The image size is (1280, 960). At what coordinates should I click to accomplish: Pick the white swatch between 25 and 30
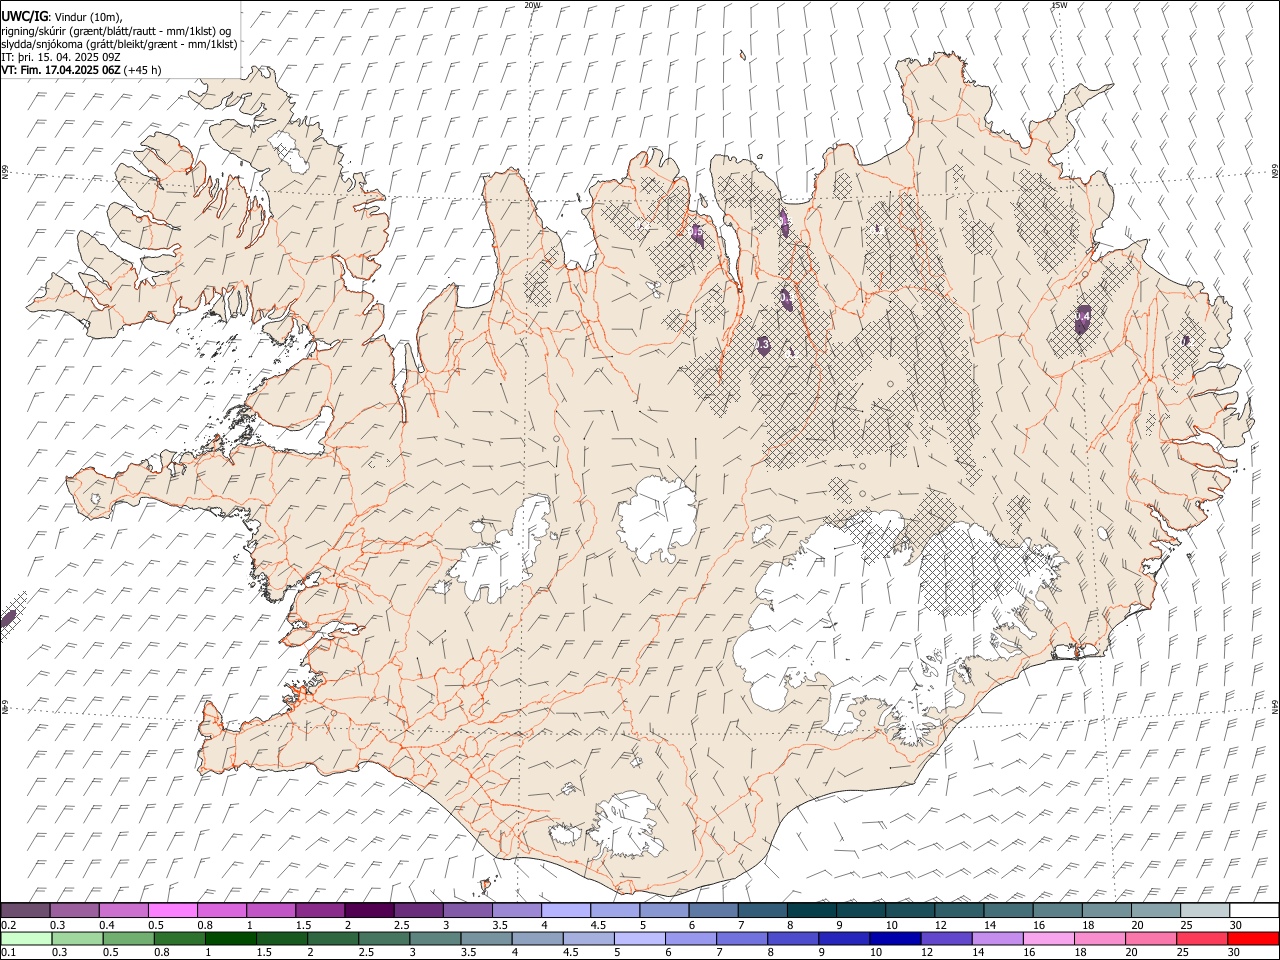(x=1253, y=910)
